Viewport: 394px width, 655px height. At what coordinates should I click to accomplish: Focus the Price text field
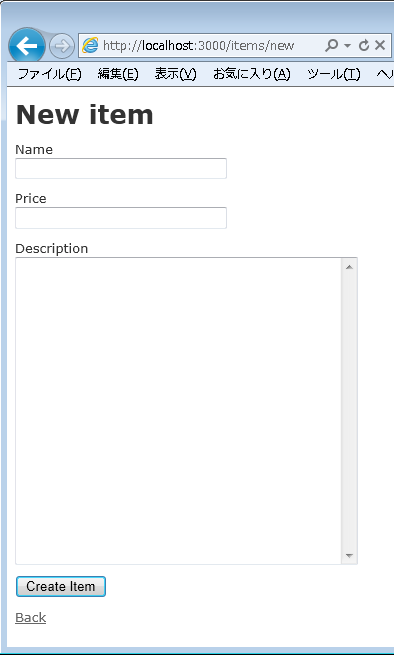click(121, 218)
